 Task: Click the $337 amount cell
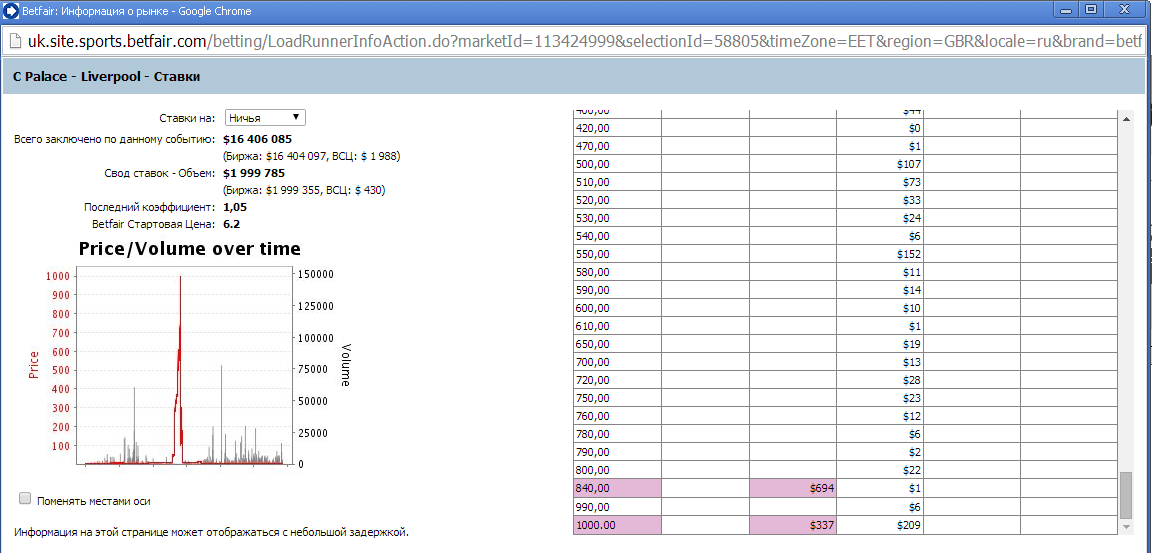click(x=793, y=524)
